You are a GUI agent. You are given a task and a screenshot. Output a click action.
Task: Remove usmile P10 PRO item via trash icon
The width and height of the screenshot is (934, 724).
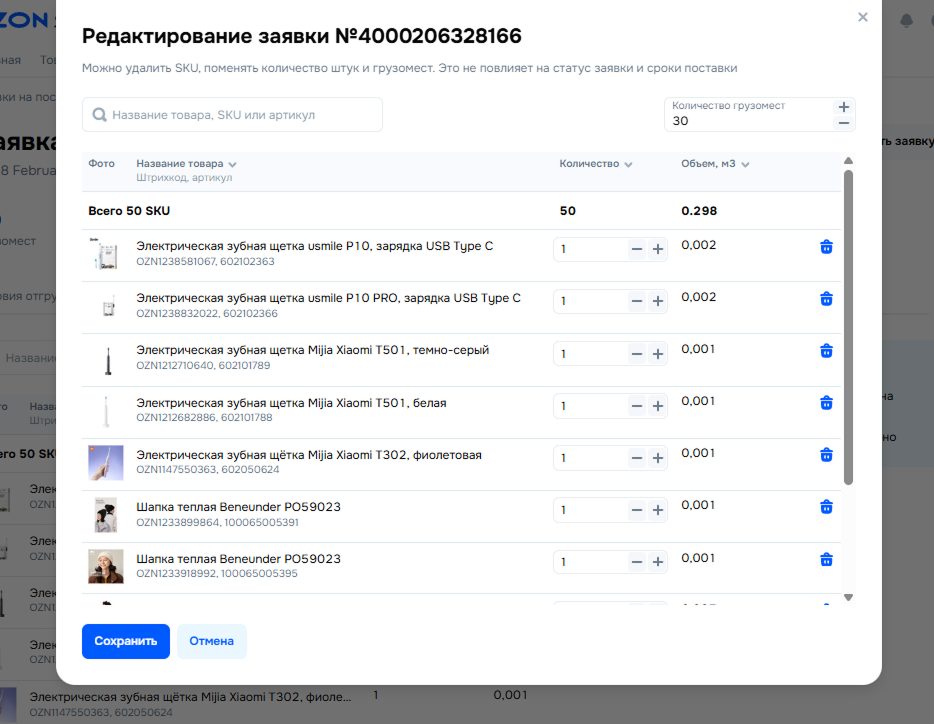(x=826, y=298)
